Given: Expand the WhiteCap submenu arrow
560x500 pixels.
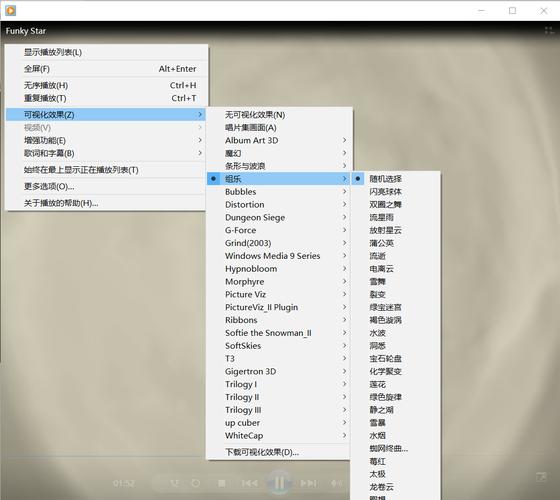Looking at the screenshot, I should (344, 435).
